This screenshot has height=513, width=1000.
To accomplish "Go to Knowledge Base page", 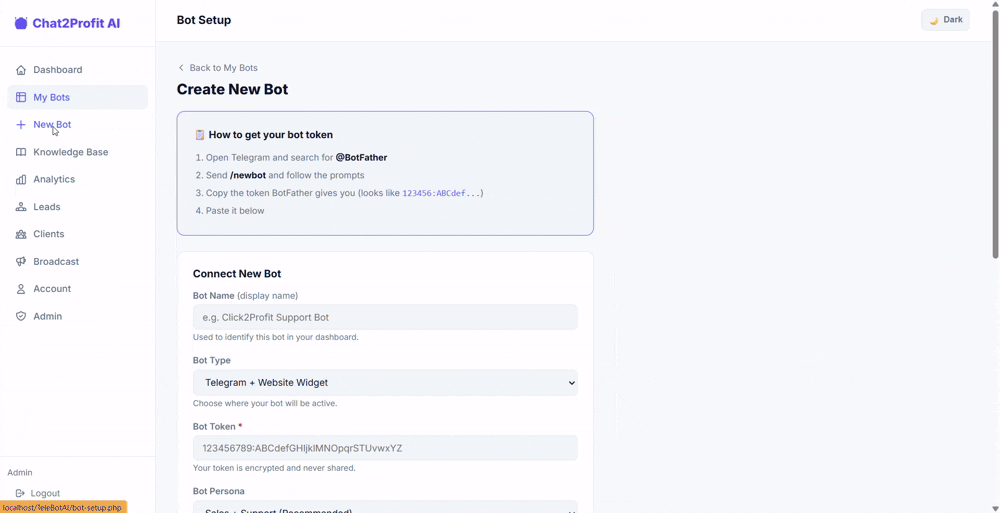I will [77, 152].
